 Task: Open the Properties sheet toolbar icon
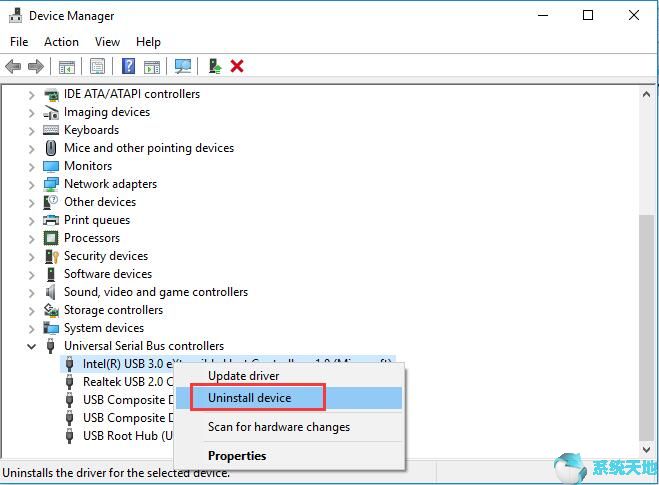tap(98, 66)
